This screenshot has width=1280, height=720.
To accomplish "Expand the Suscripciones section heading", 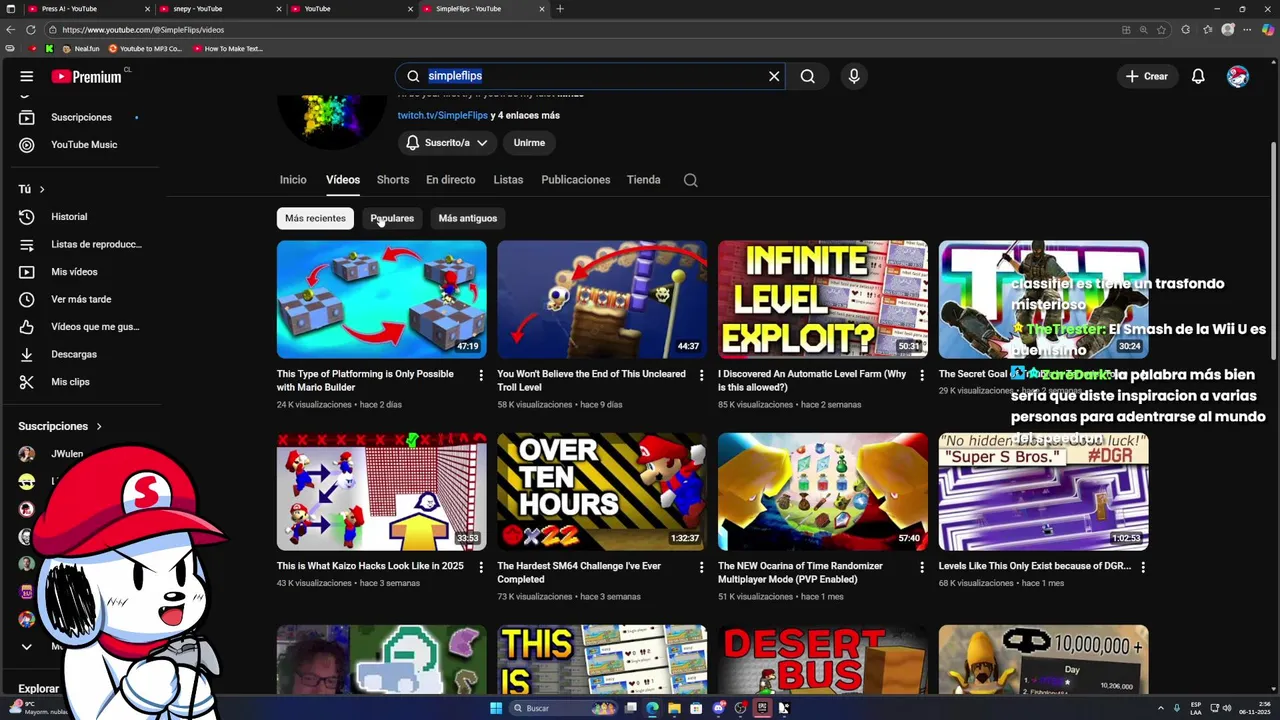I will [60, 426].
